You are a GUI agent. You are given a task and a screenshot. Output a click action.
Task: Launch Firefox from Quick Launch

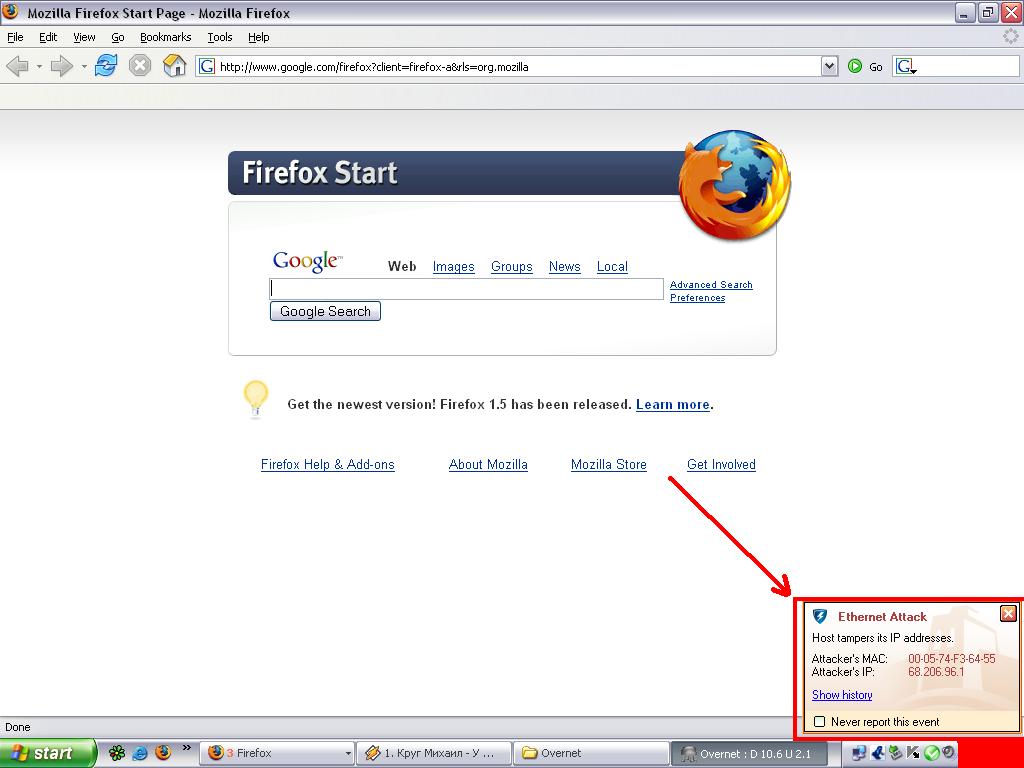tap(163, 753)
